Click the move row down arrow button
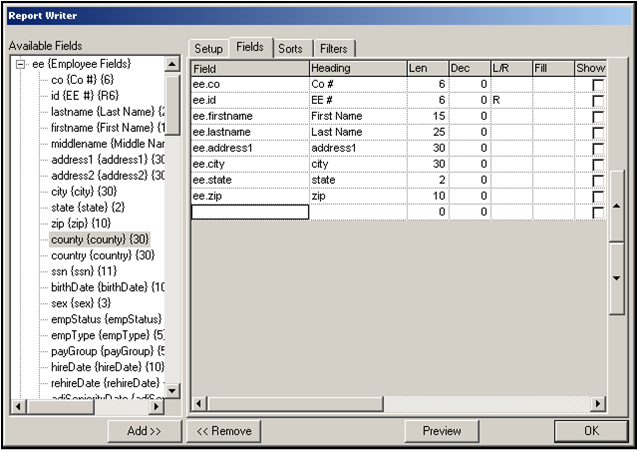638x450 pixels. click(616, 276)
